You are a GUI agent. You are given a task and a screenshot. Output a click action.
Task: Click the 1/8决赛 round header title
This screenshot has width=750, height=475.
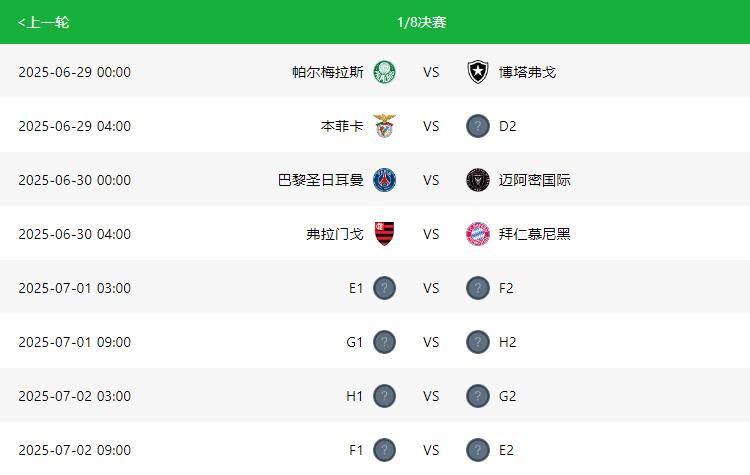(x=421, y=22)
